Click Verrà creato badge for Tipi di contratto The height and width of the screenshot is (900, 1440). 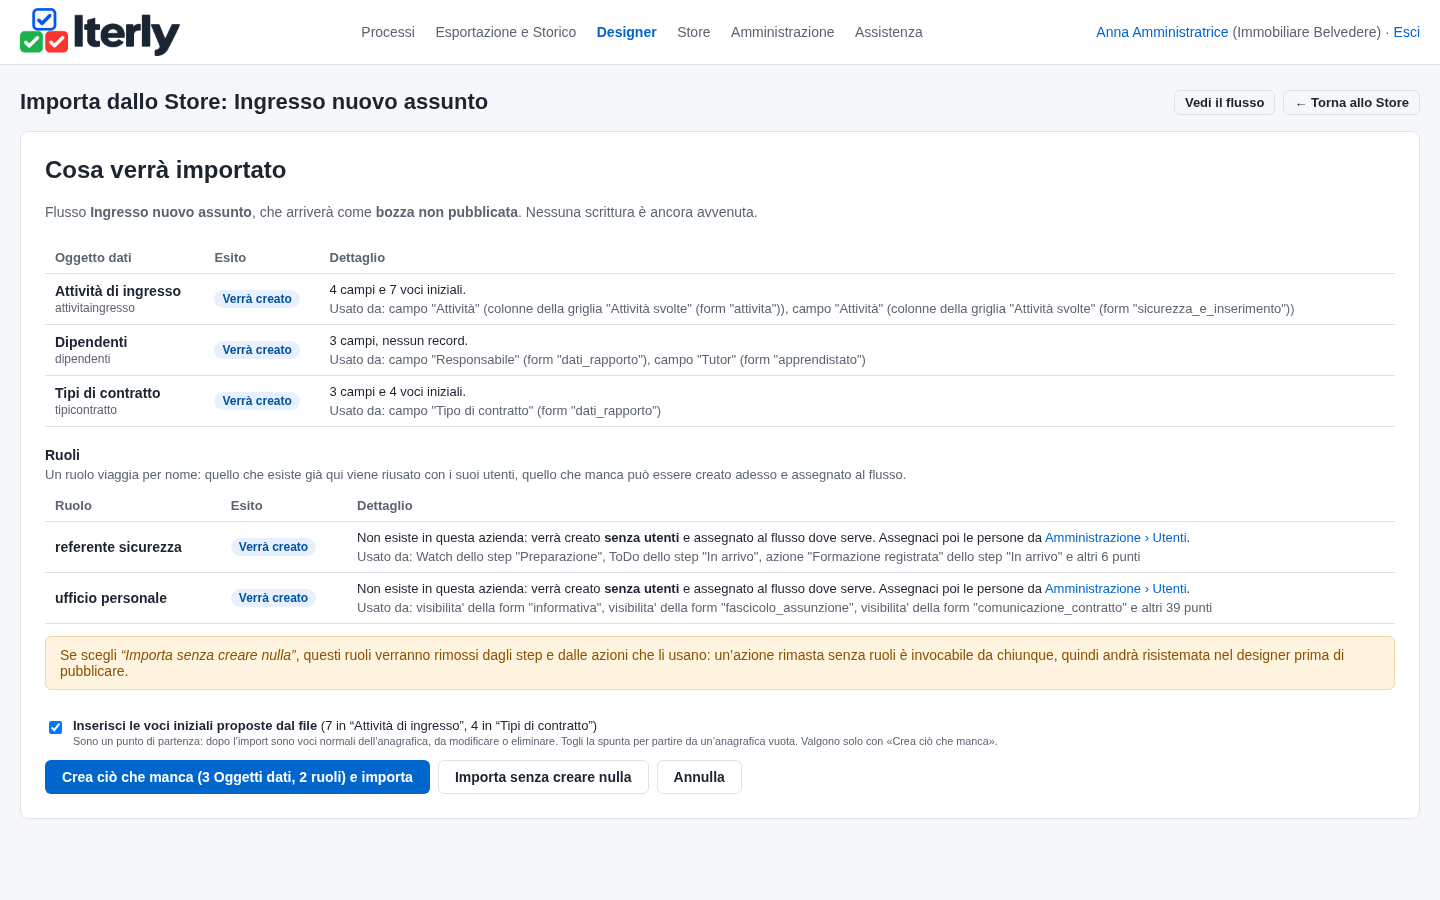257,401
